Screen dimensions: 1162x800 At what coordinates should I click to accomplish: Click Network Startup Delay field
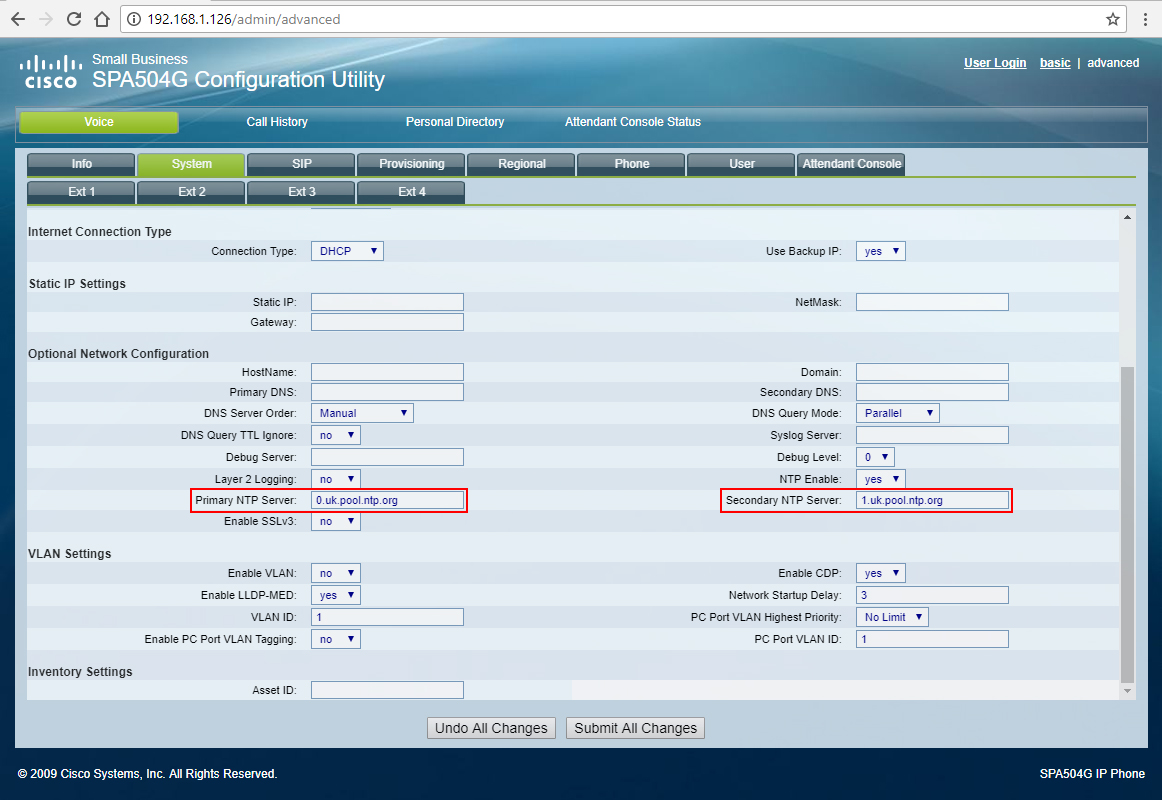click(932, 595)
